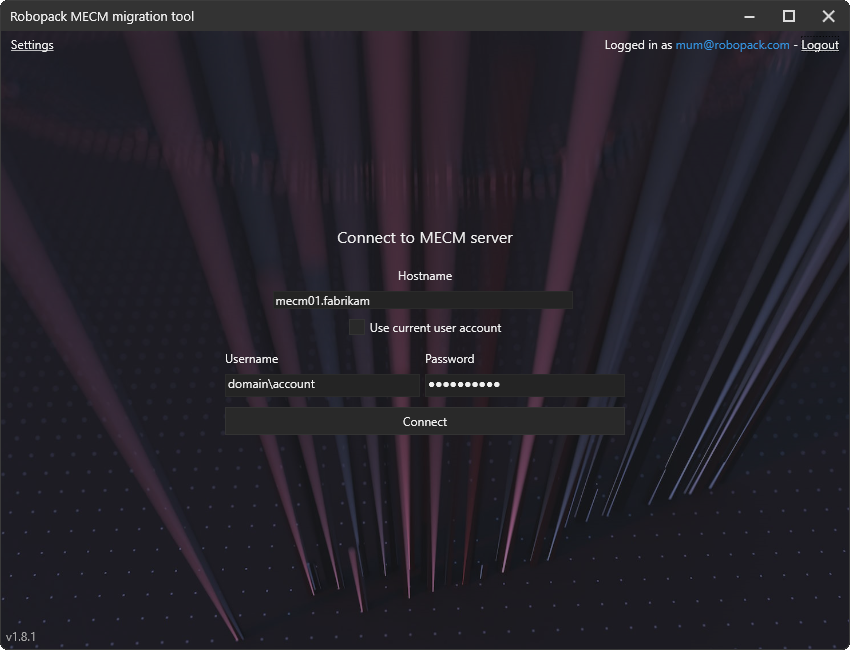Click the 'Use current user account' label text
Image resolution: width=850 pixels, height=650 pixels.
pos(435,328)
